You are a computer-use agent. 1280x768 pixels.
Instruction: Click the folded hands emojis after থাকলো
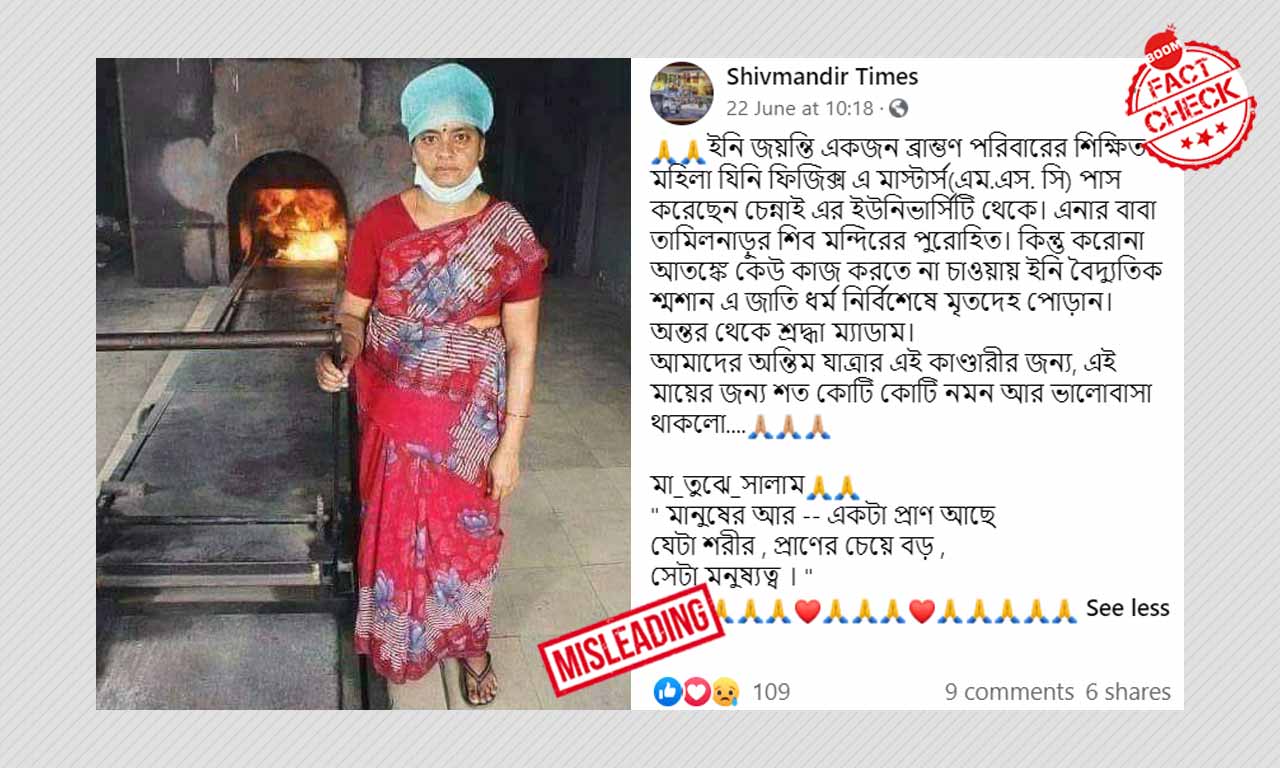pos(789,427)
